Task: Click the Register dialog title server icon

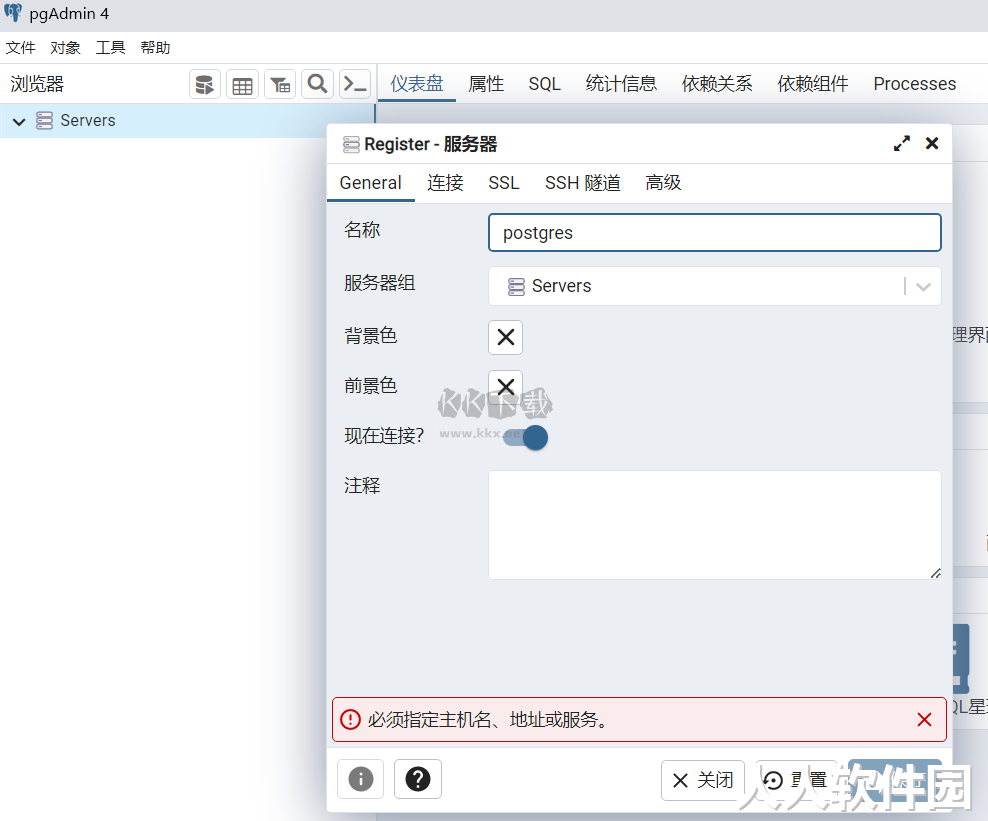Action: [351, 145]
